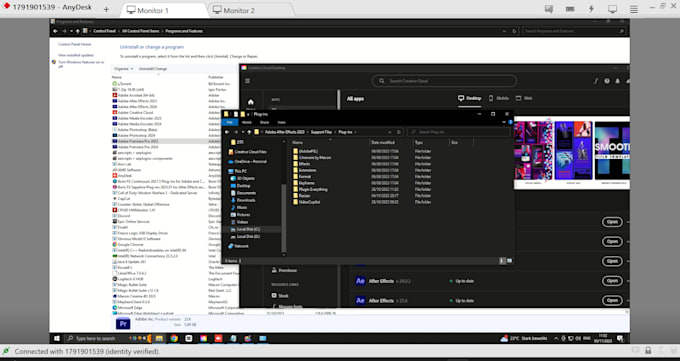Open the Creative Cloud hamburger menu
The height and width of the screenshot is (361, 680).
[x=248, y=81]
